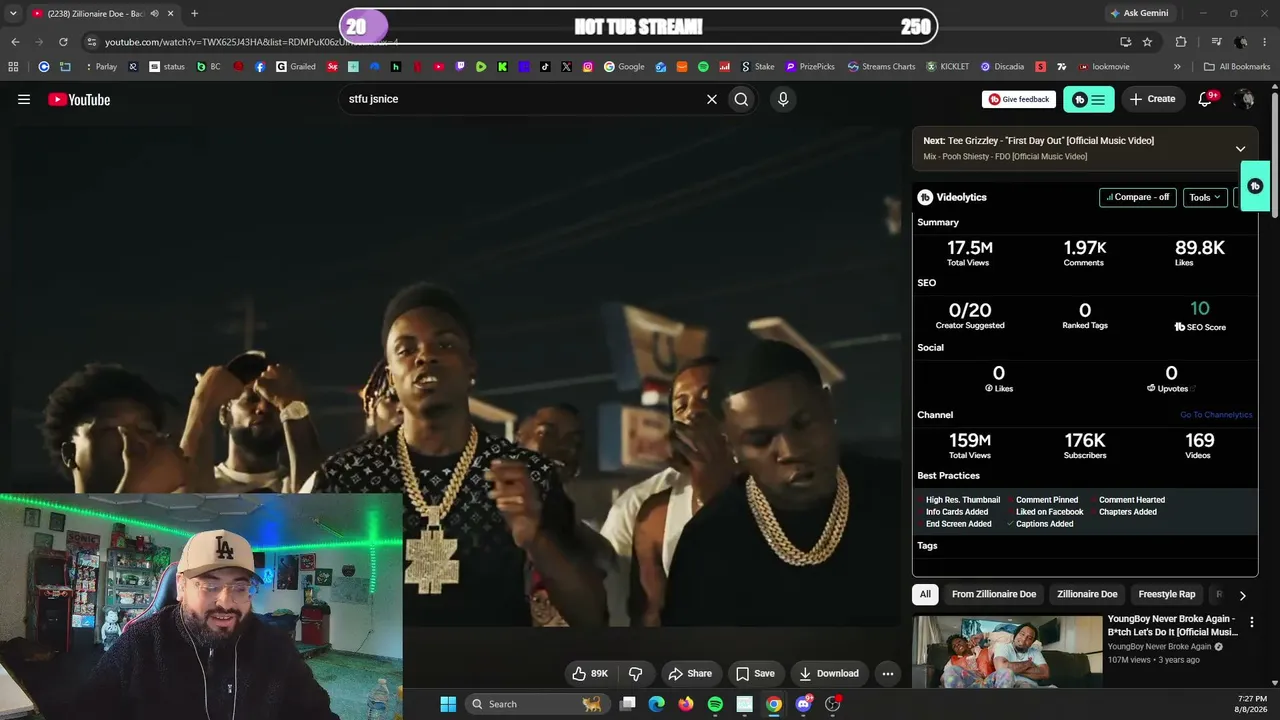Click the TubeBuddy Give feedback button
Screen dimensions: 1280x720
tap(1019, 99)
